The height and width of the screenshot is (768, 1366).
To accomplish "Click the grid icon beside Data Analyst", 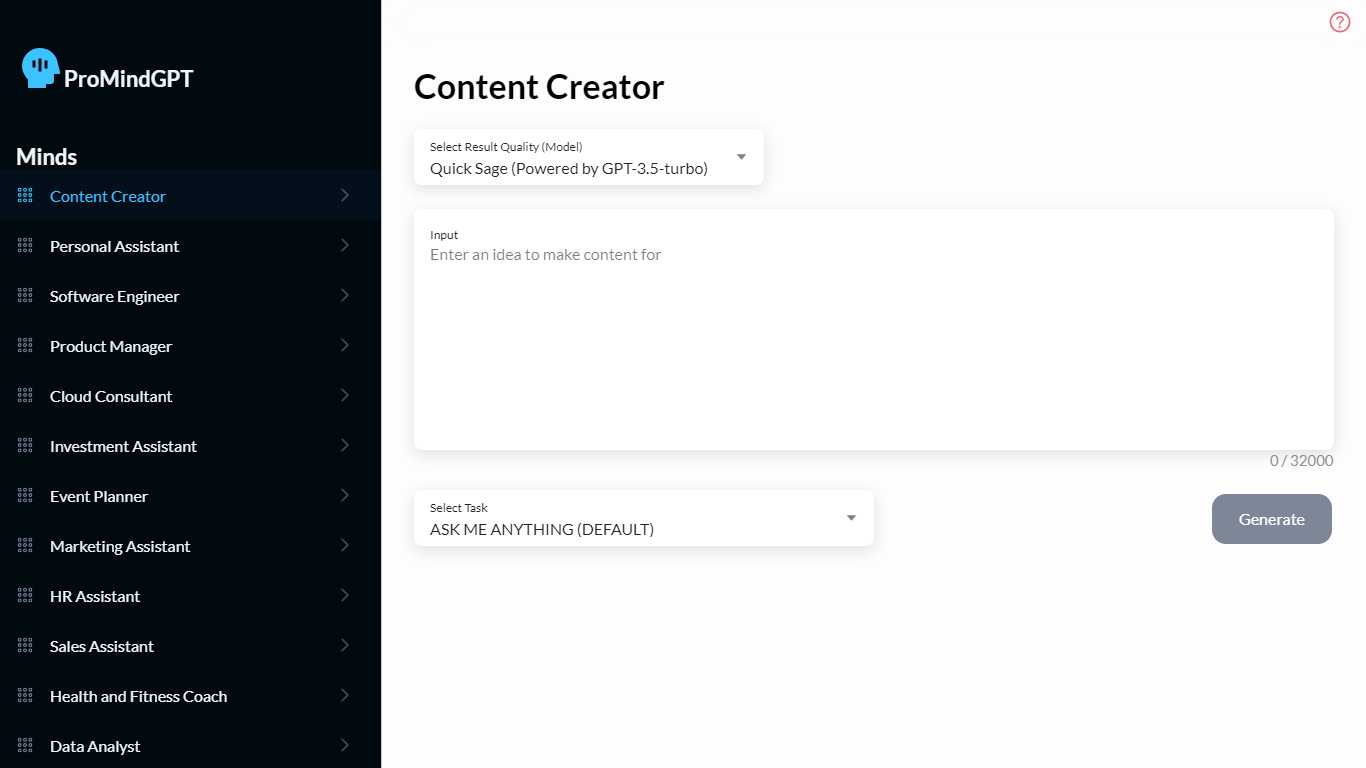I will point(25,746).
